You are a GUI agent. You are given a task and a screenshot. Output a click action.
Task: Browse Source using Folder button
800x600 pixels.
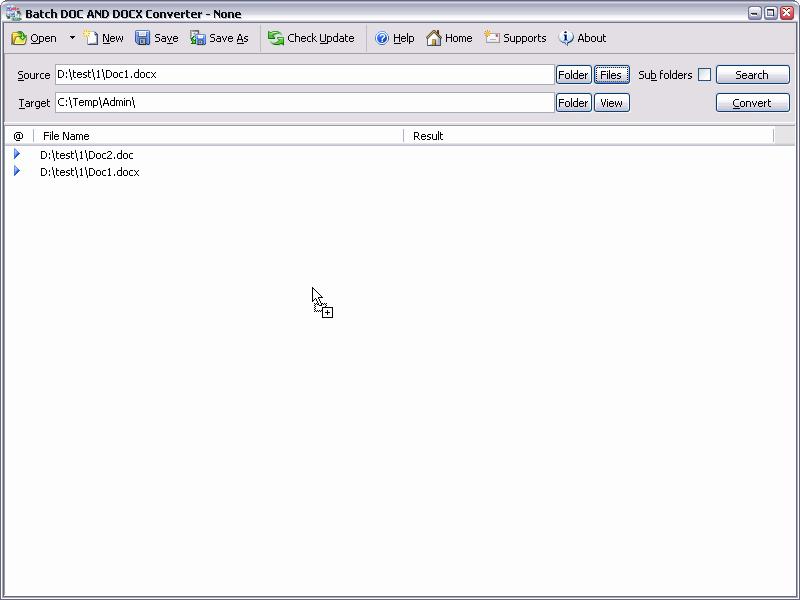pos(573,75)
